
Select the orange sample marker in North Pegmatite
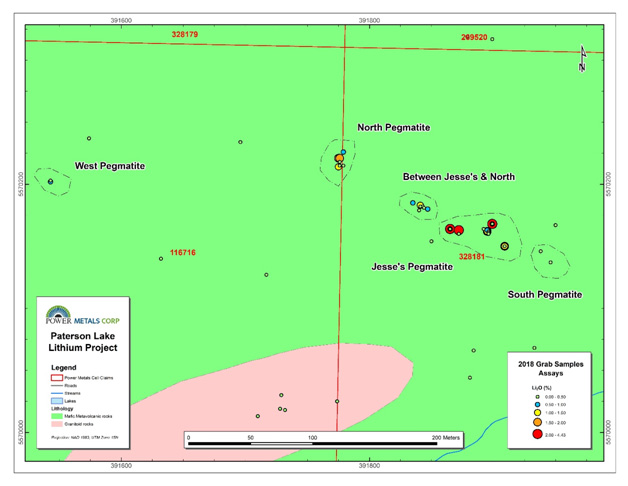339,158
